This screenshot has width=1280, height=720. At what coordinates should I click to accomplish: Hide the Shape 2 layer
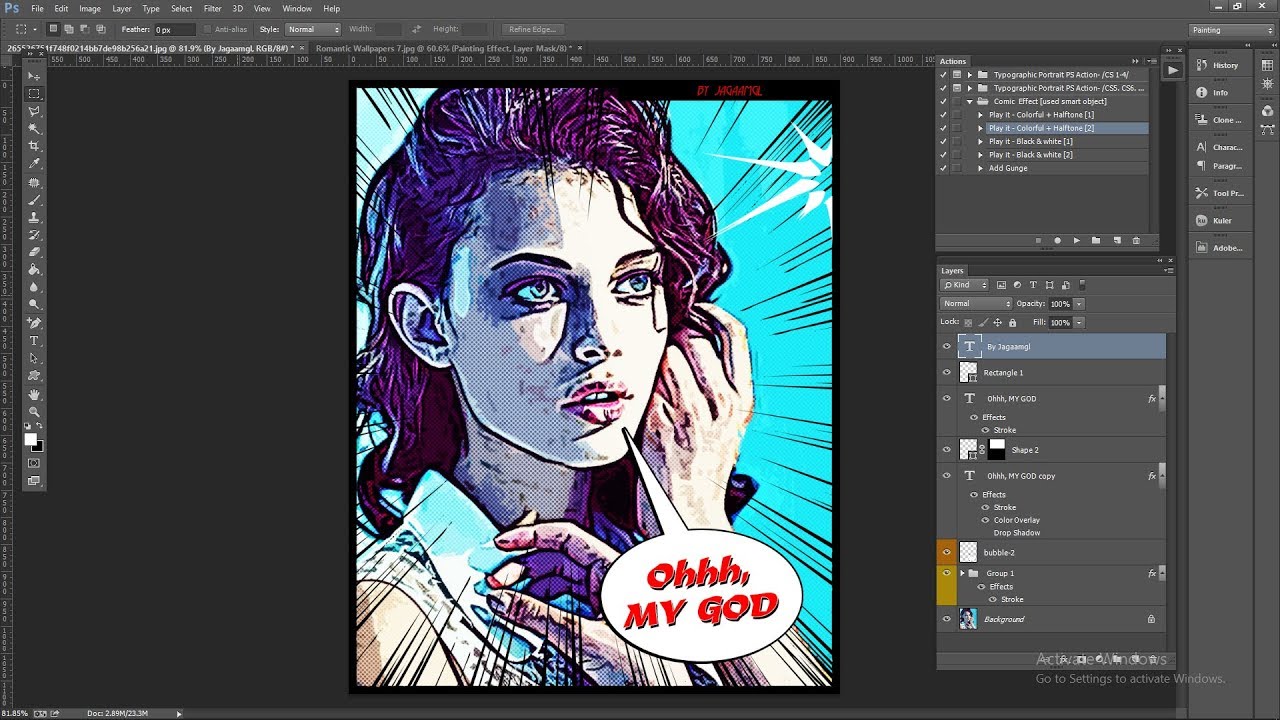[947, 450]
